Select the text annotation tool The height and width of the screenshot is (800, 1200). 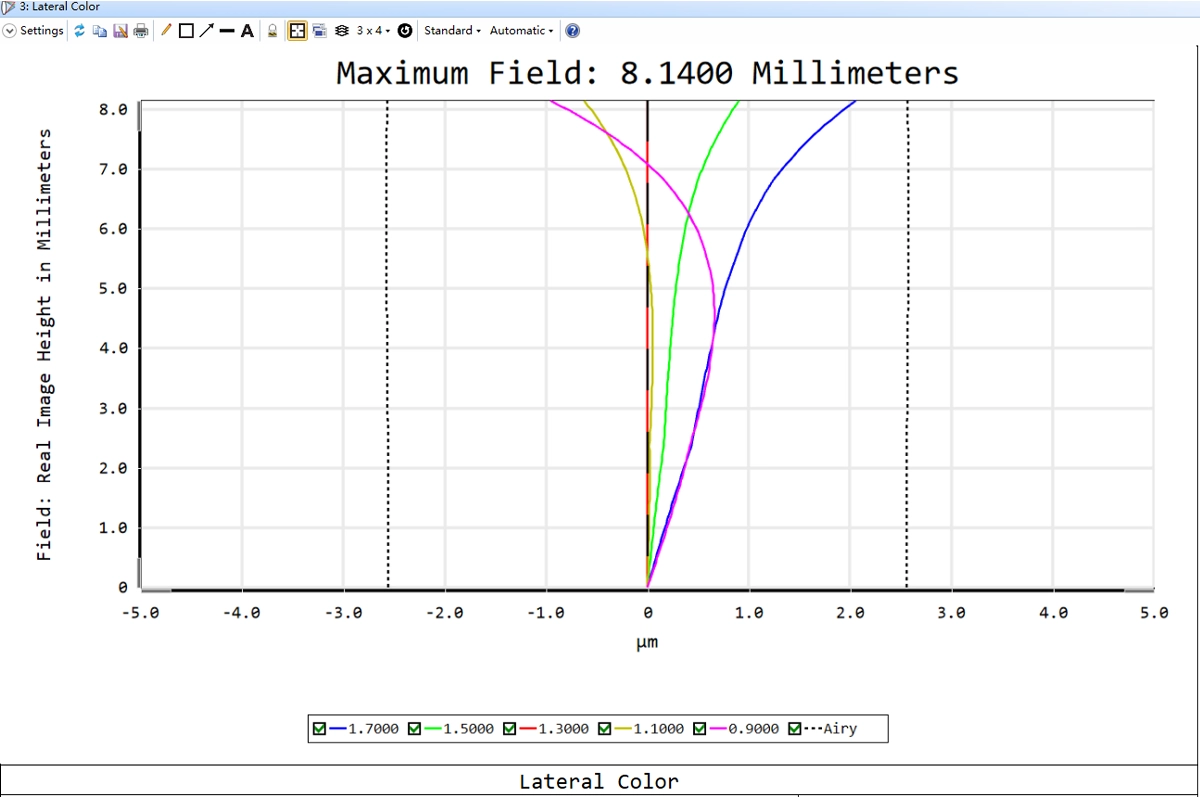coord(247,31)
